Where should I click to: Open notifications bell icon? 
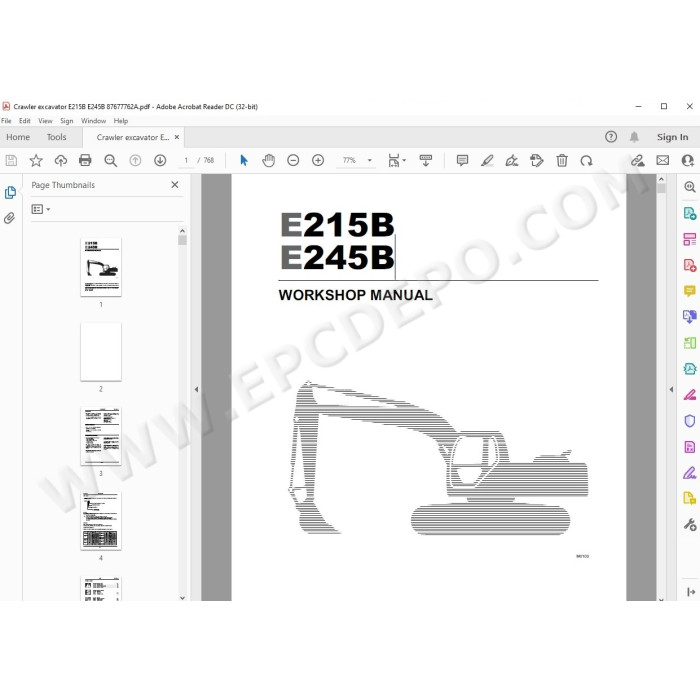point(634,137)
